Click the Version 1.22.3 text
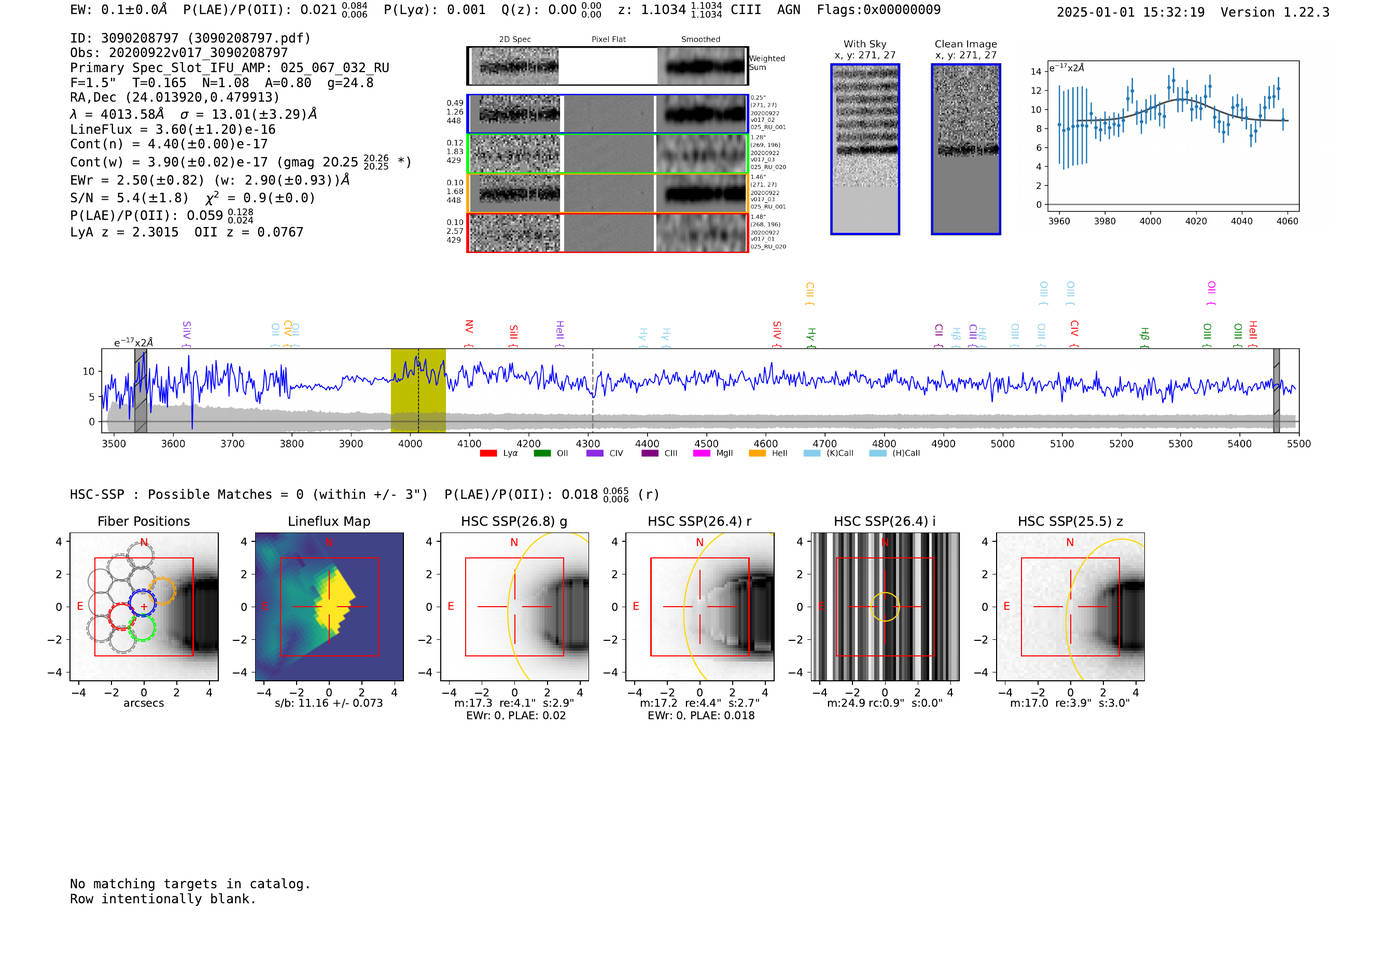 point(1275,12)
